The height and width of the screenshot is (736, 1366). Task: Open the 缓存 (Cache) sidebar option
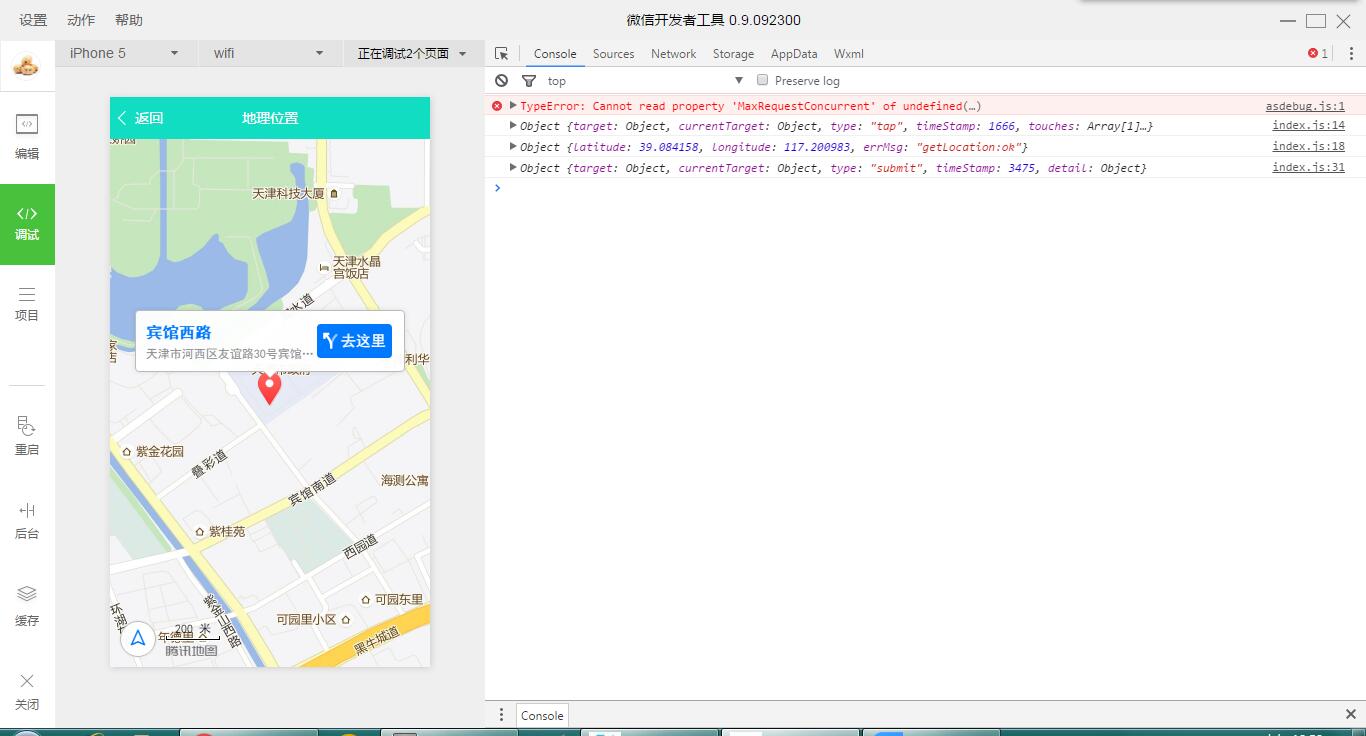tap(27, 607)
